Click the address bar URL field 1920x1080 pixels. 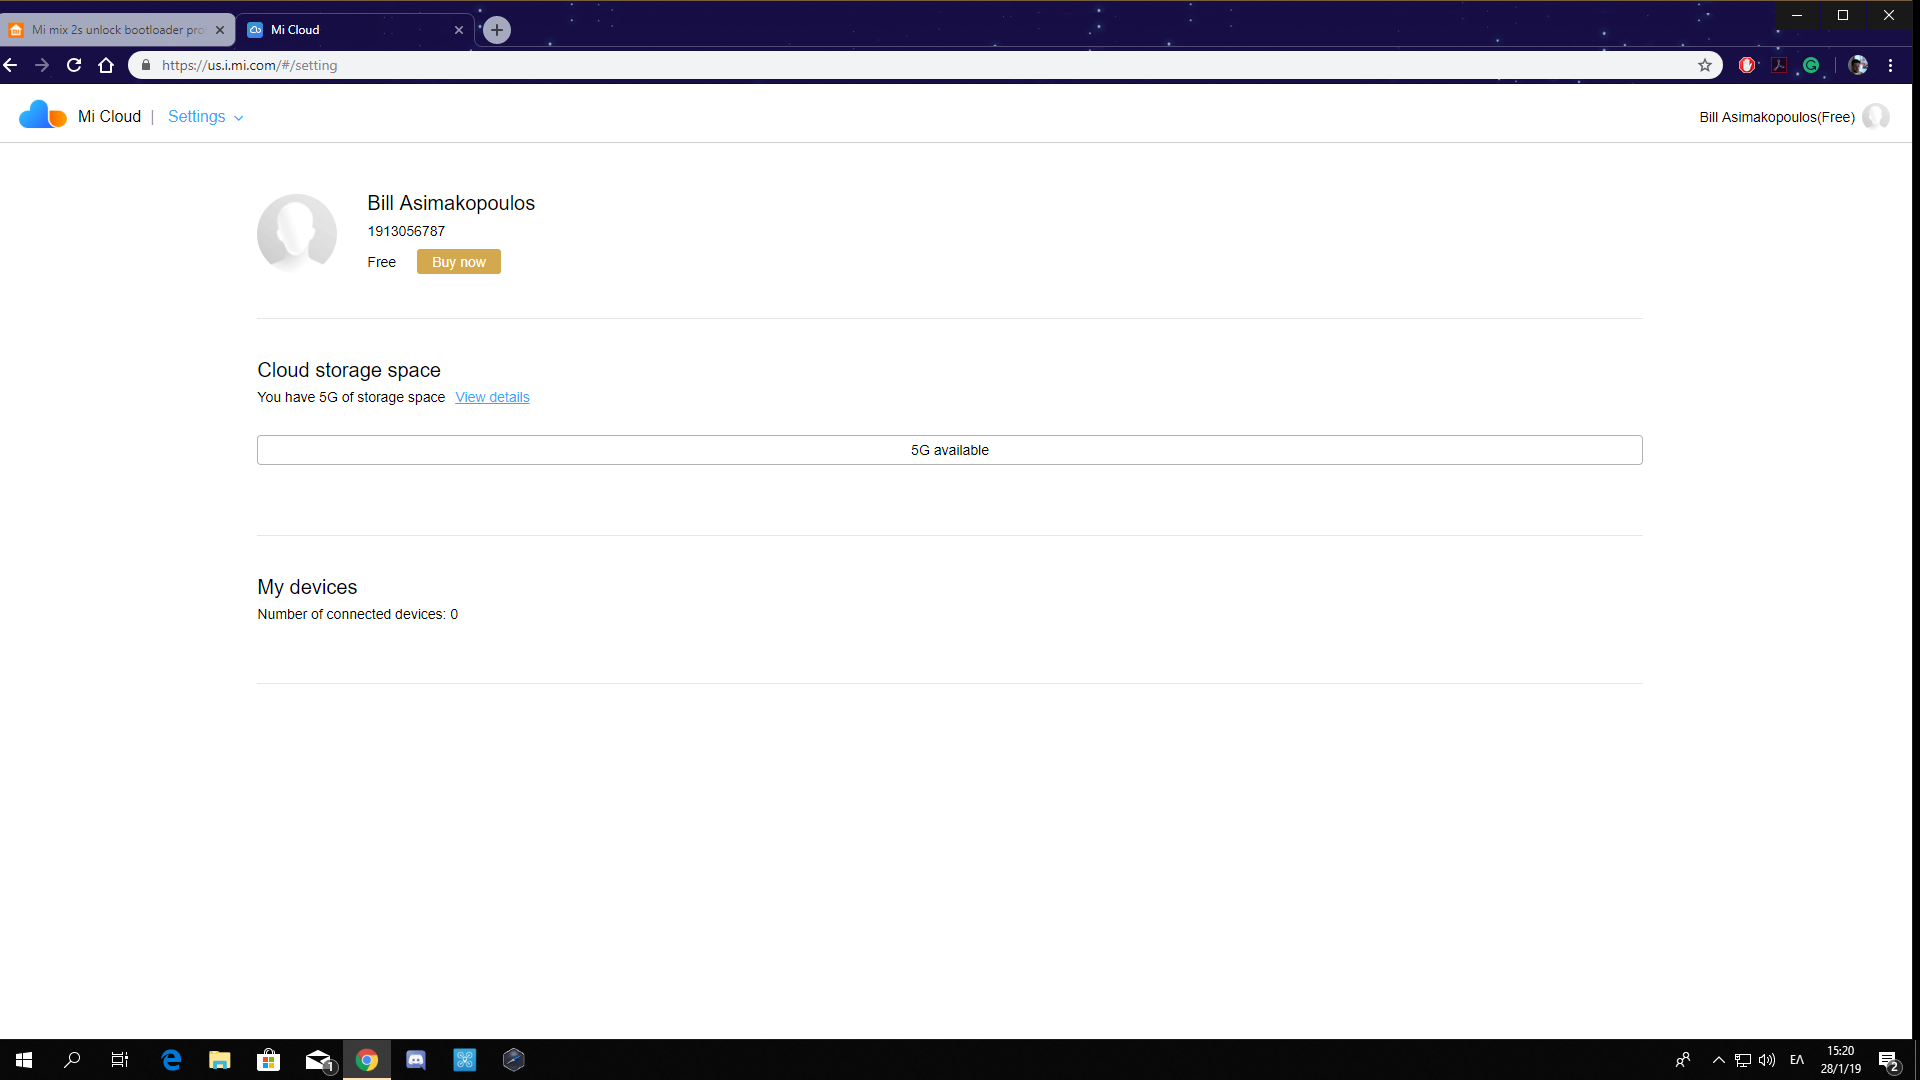pos(900,65)
